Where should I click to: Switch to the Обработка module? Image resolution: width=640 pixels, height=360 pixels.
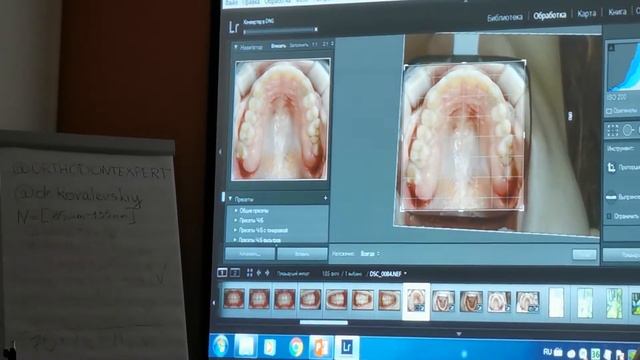(x=549, y=15)
